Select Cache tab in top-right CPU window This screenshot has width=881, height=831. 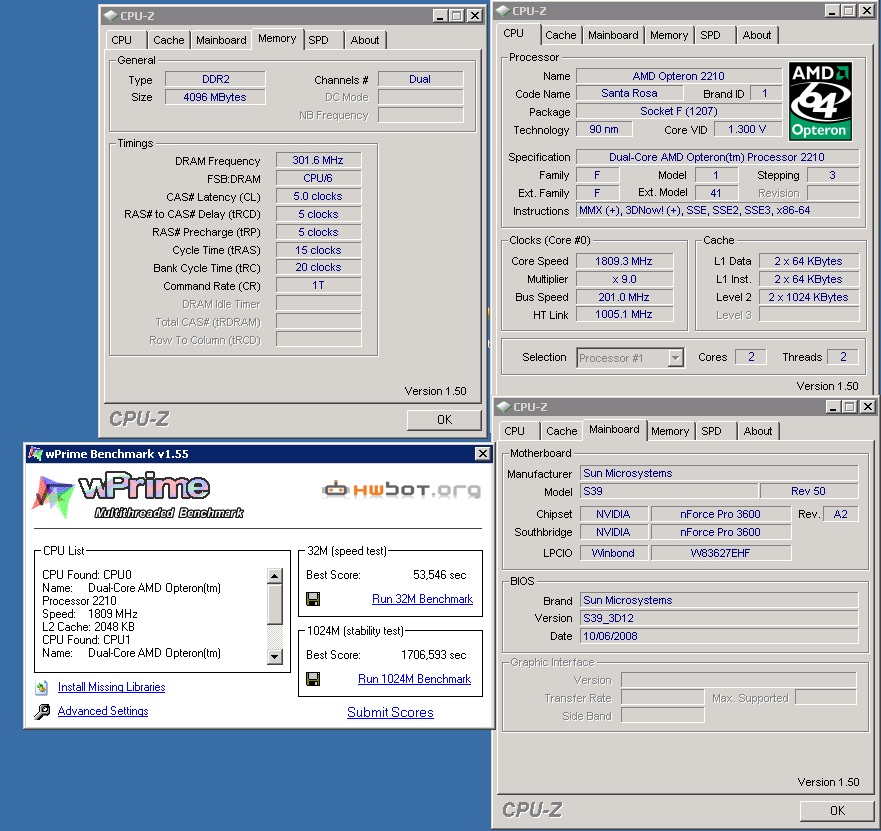click(x=561, y=35)
